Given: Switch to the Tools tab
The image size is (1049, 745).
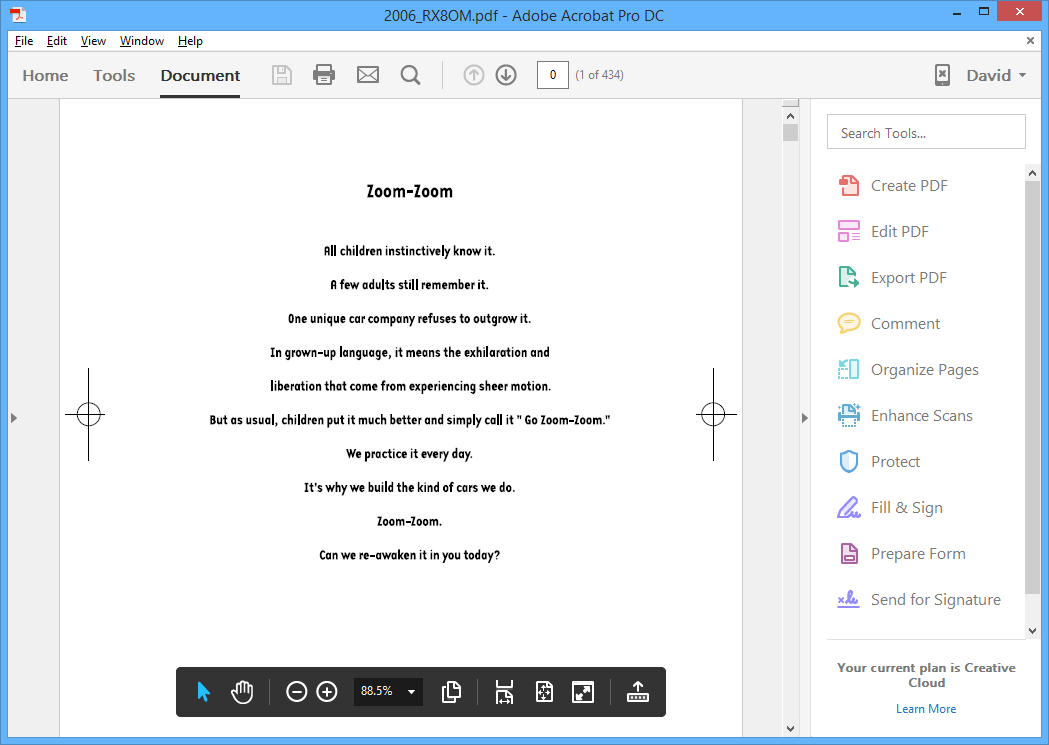Looking at the screenshot, I should pyautogui.click(x=114, y=76).
